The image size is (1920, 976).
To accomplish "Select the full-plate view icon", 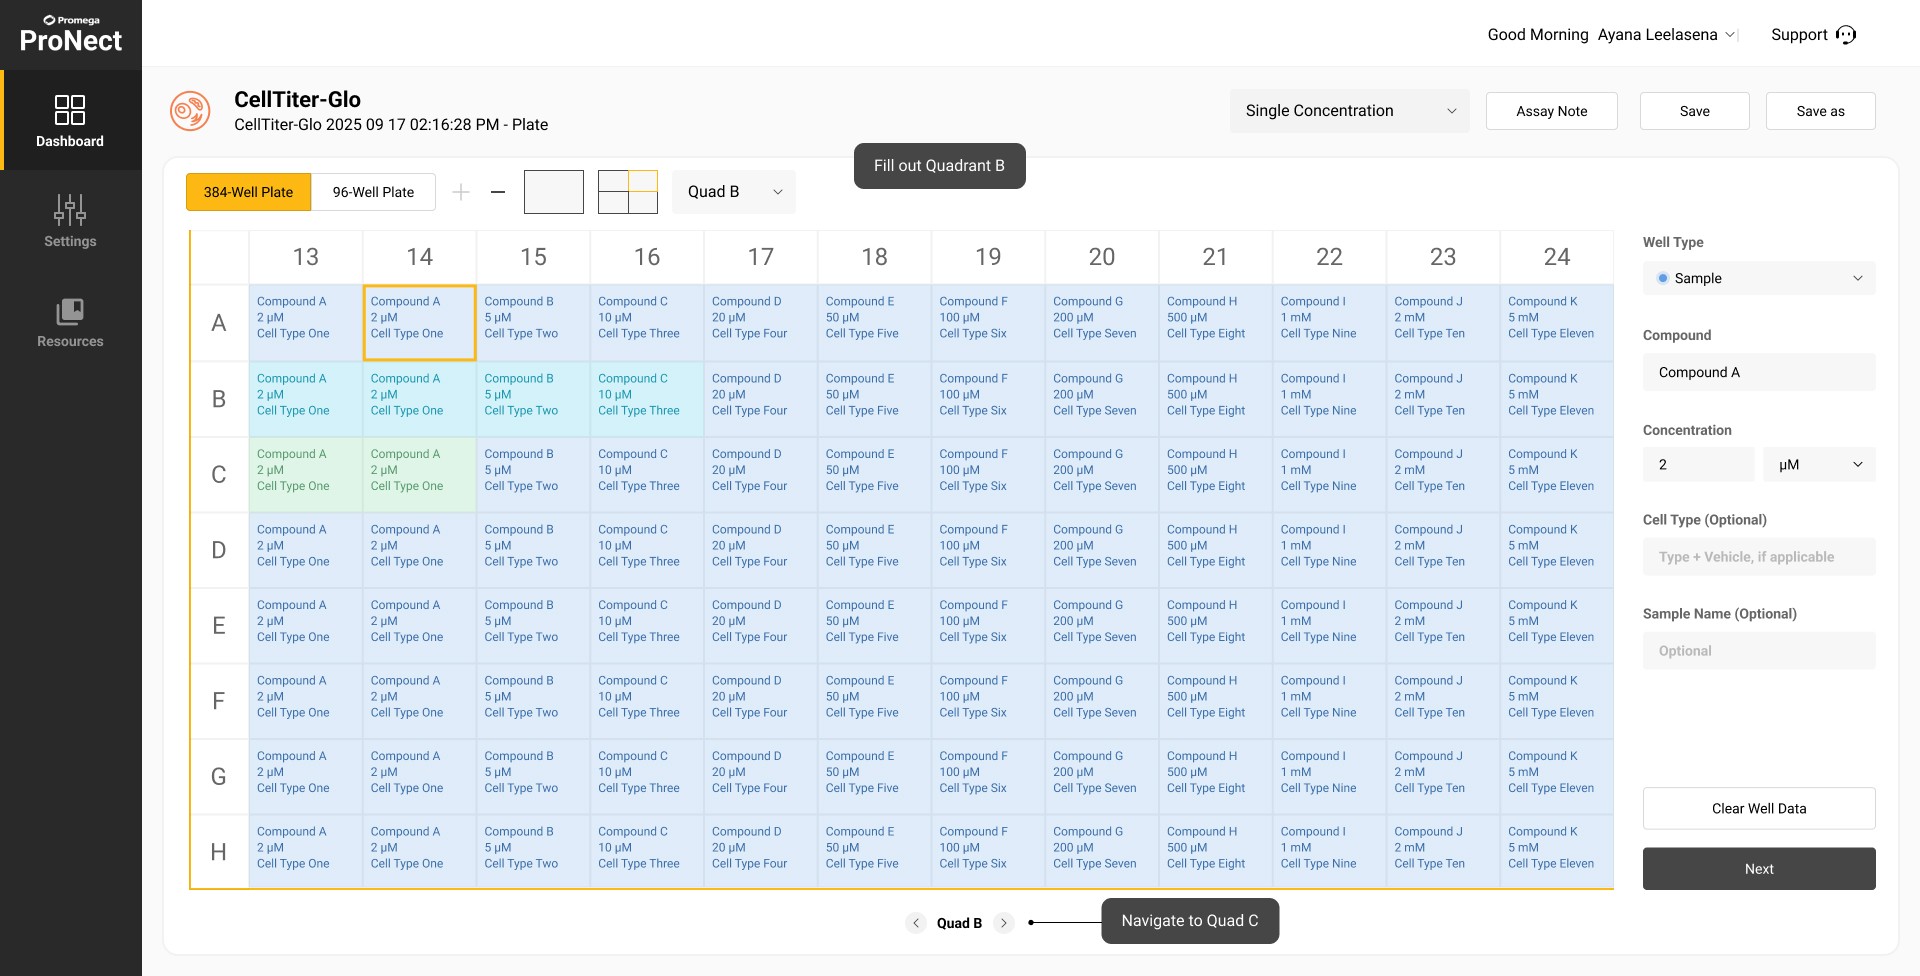I will tap(554, 192).
